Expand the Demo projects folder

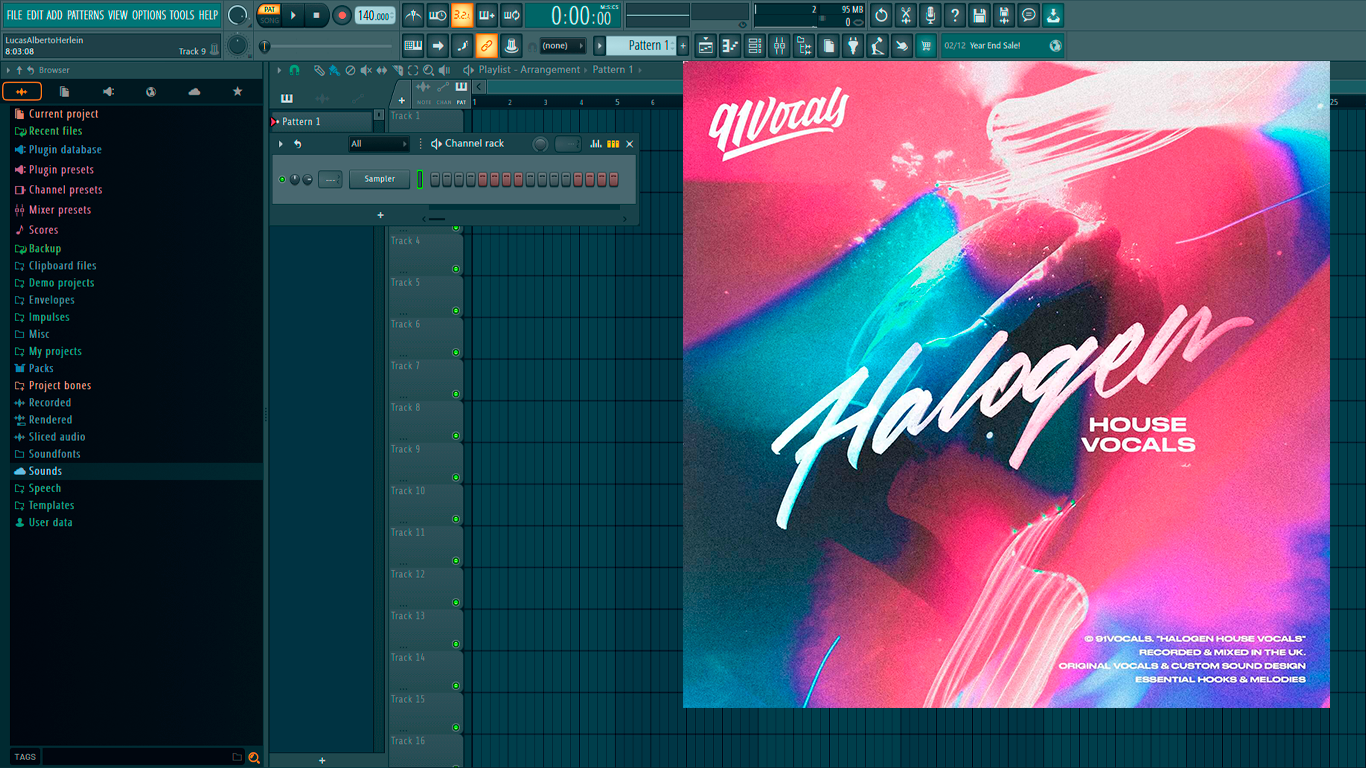61,283
